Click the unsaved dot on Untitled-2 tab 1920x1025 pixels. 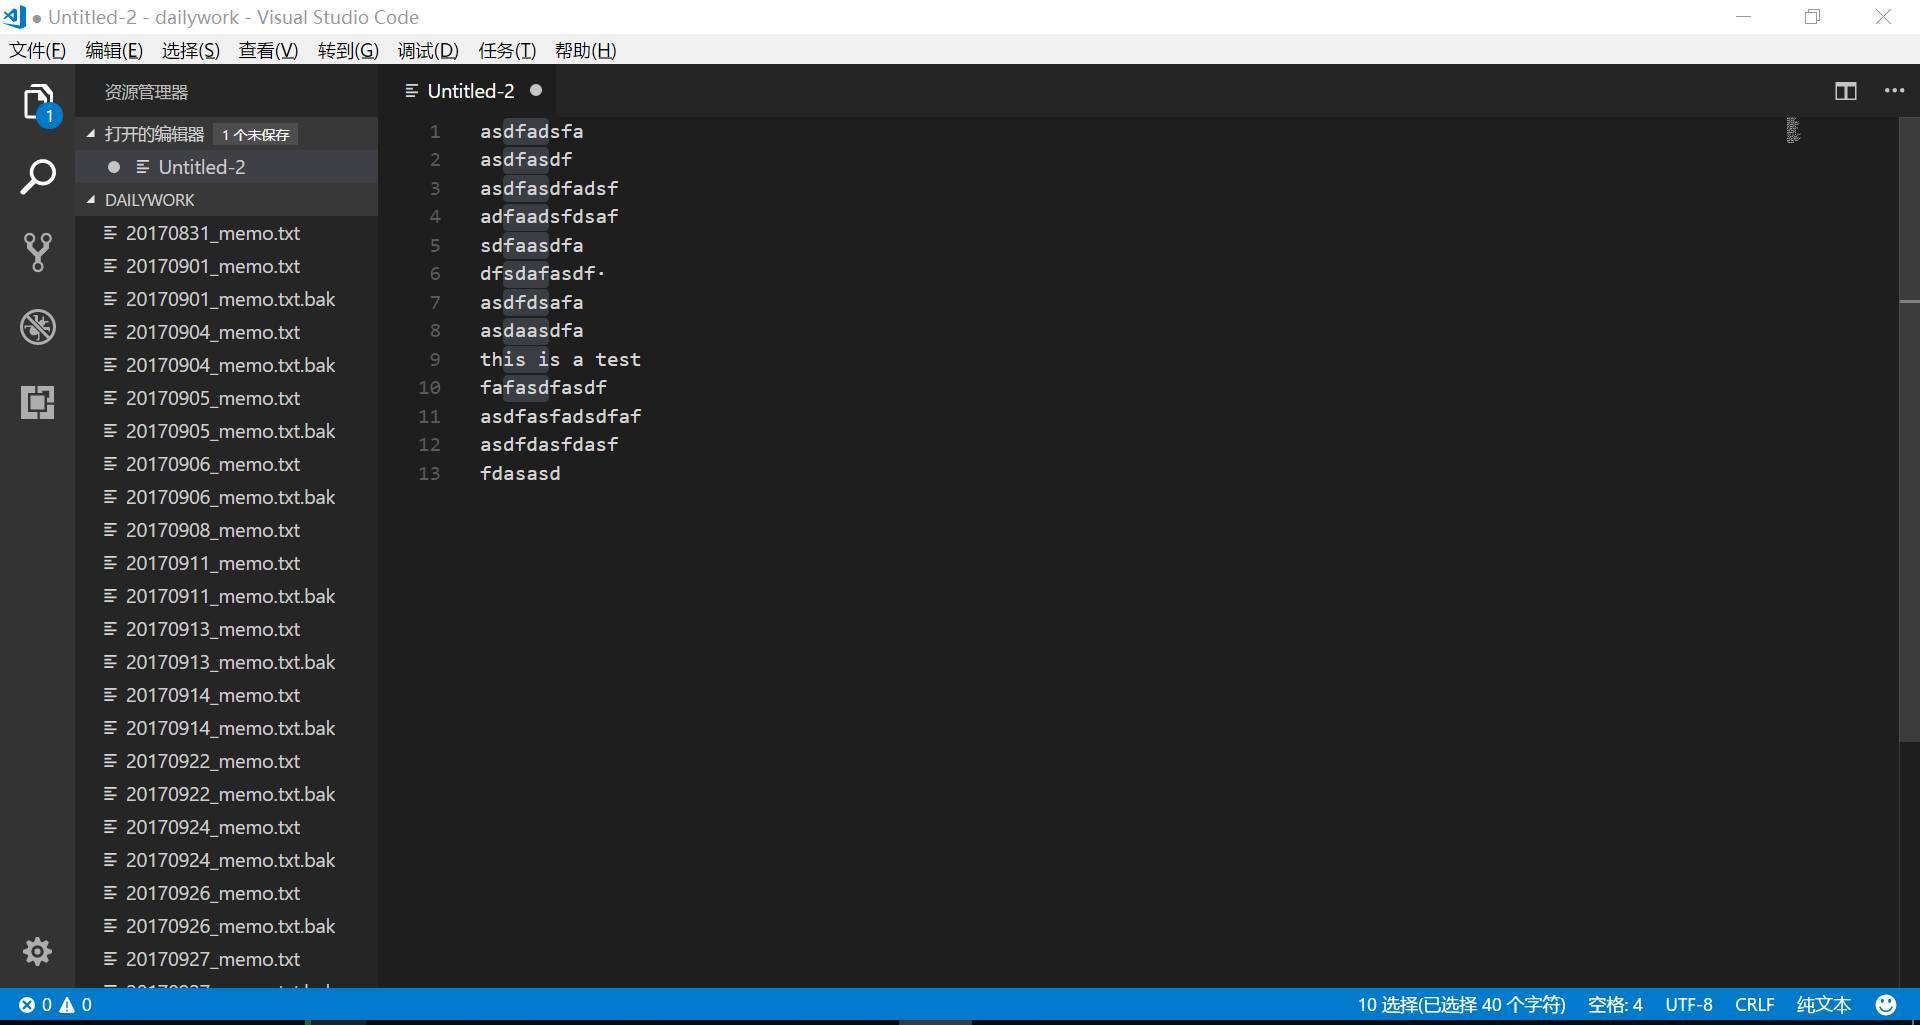(x=536, y=91)
